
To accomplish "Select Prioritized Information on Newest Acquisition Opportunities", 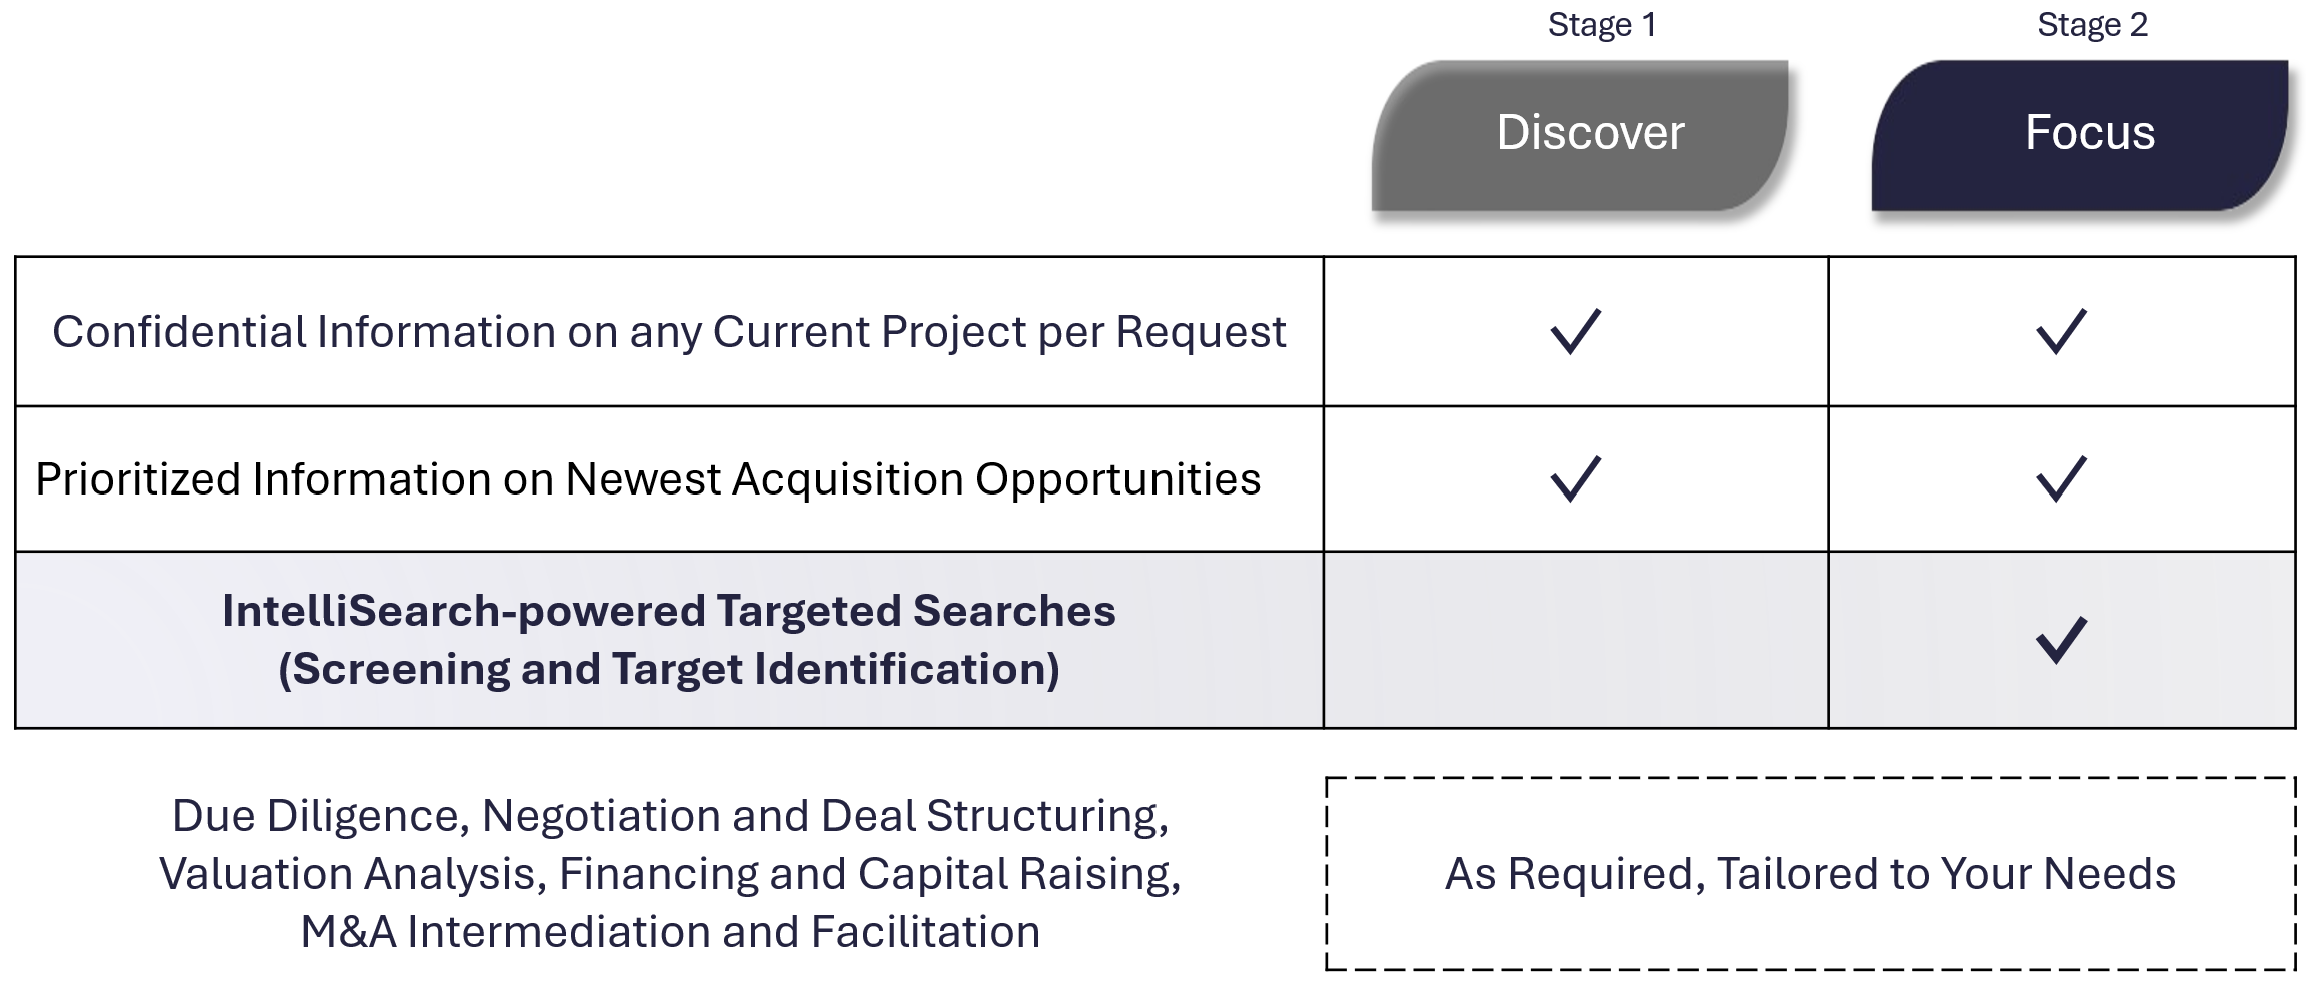I will tap(648, 478).
